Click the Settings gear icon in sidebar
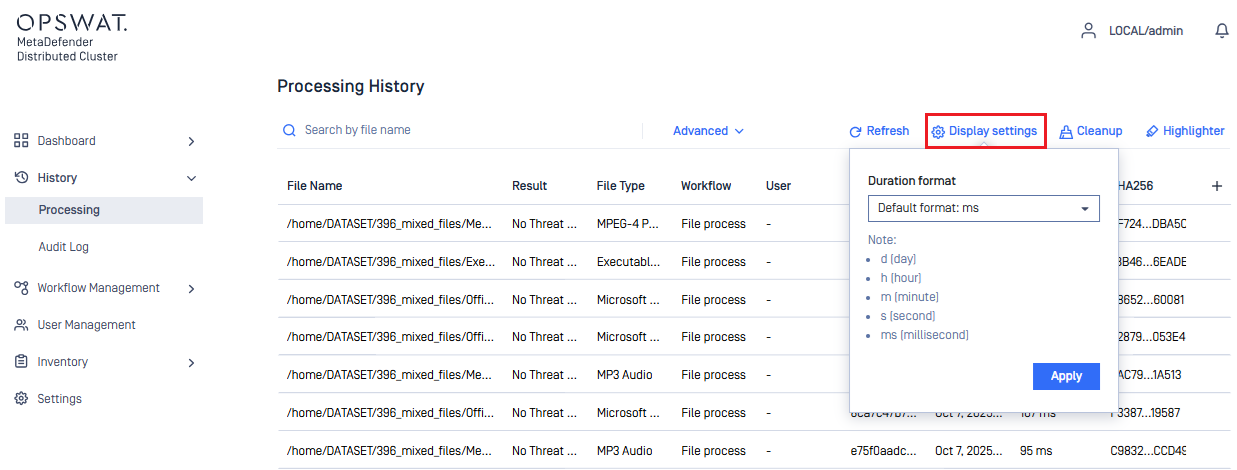Screen dimensions: 1237x470 [21, 399]
